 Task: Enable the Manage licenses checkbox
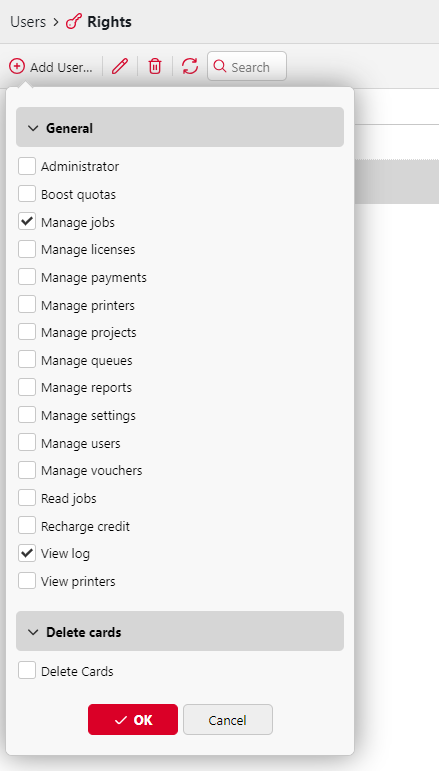coord(27,249)
